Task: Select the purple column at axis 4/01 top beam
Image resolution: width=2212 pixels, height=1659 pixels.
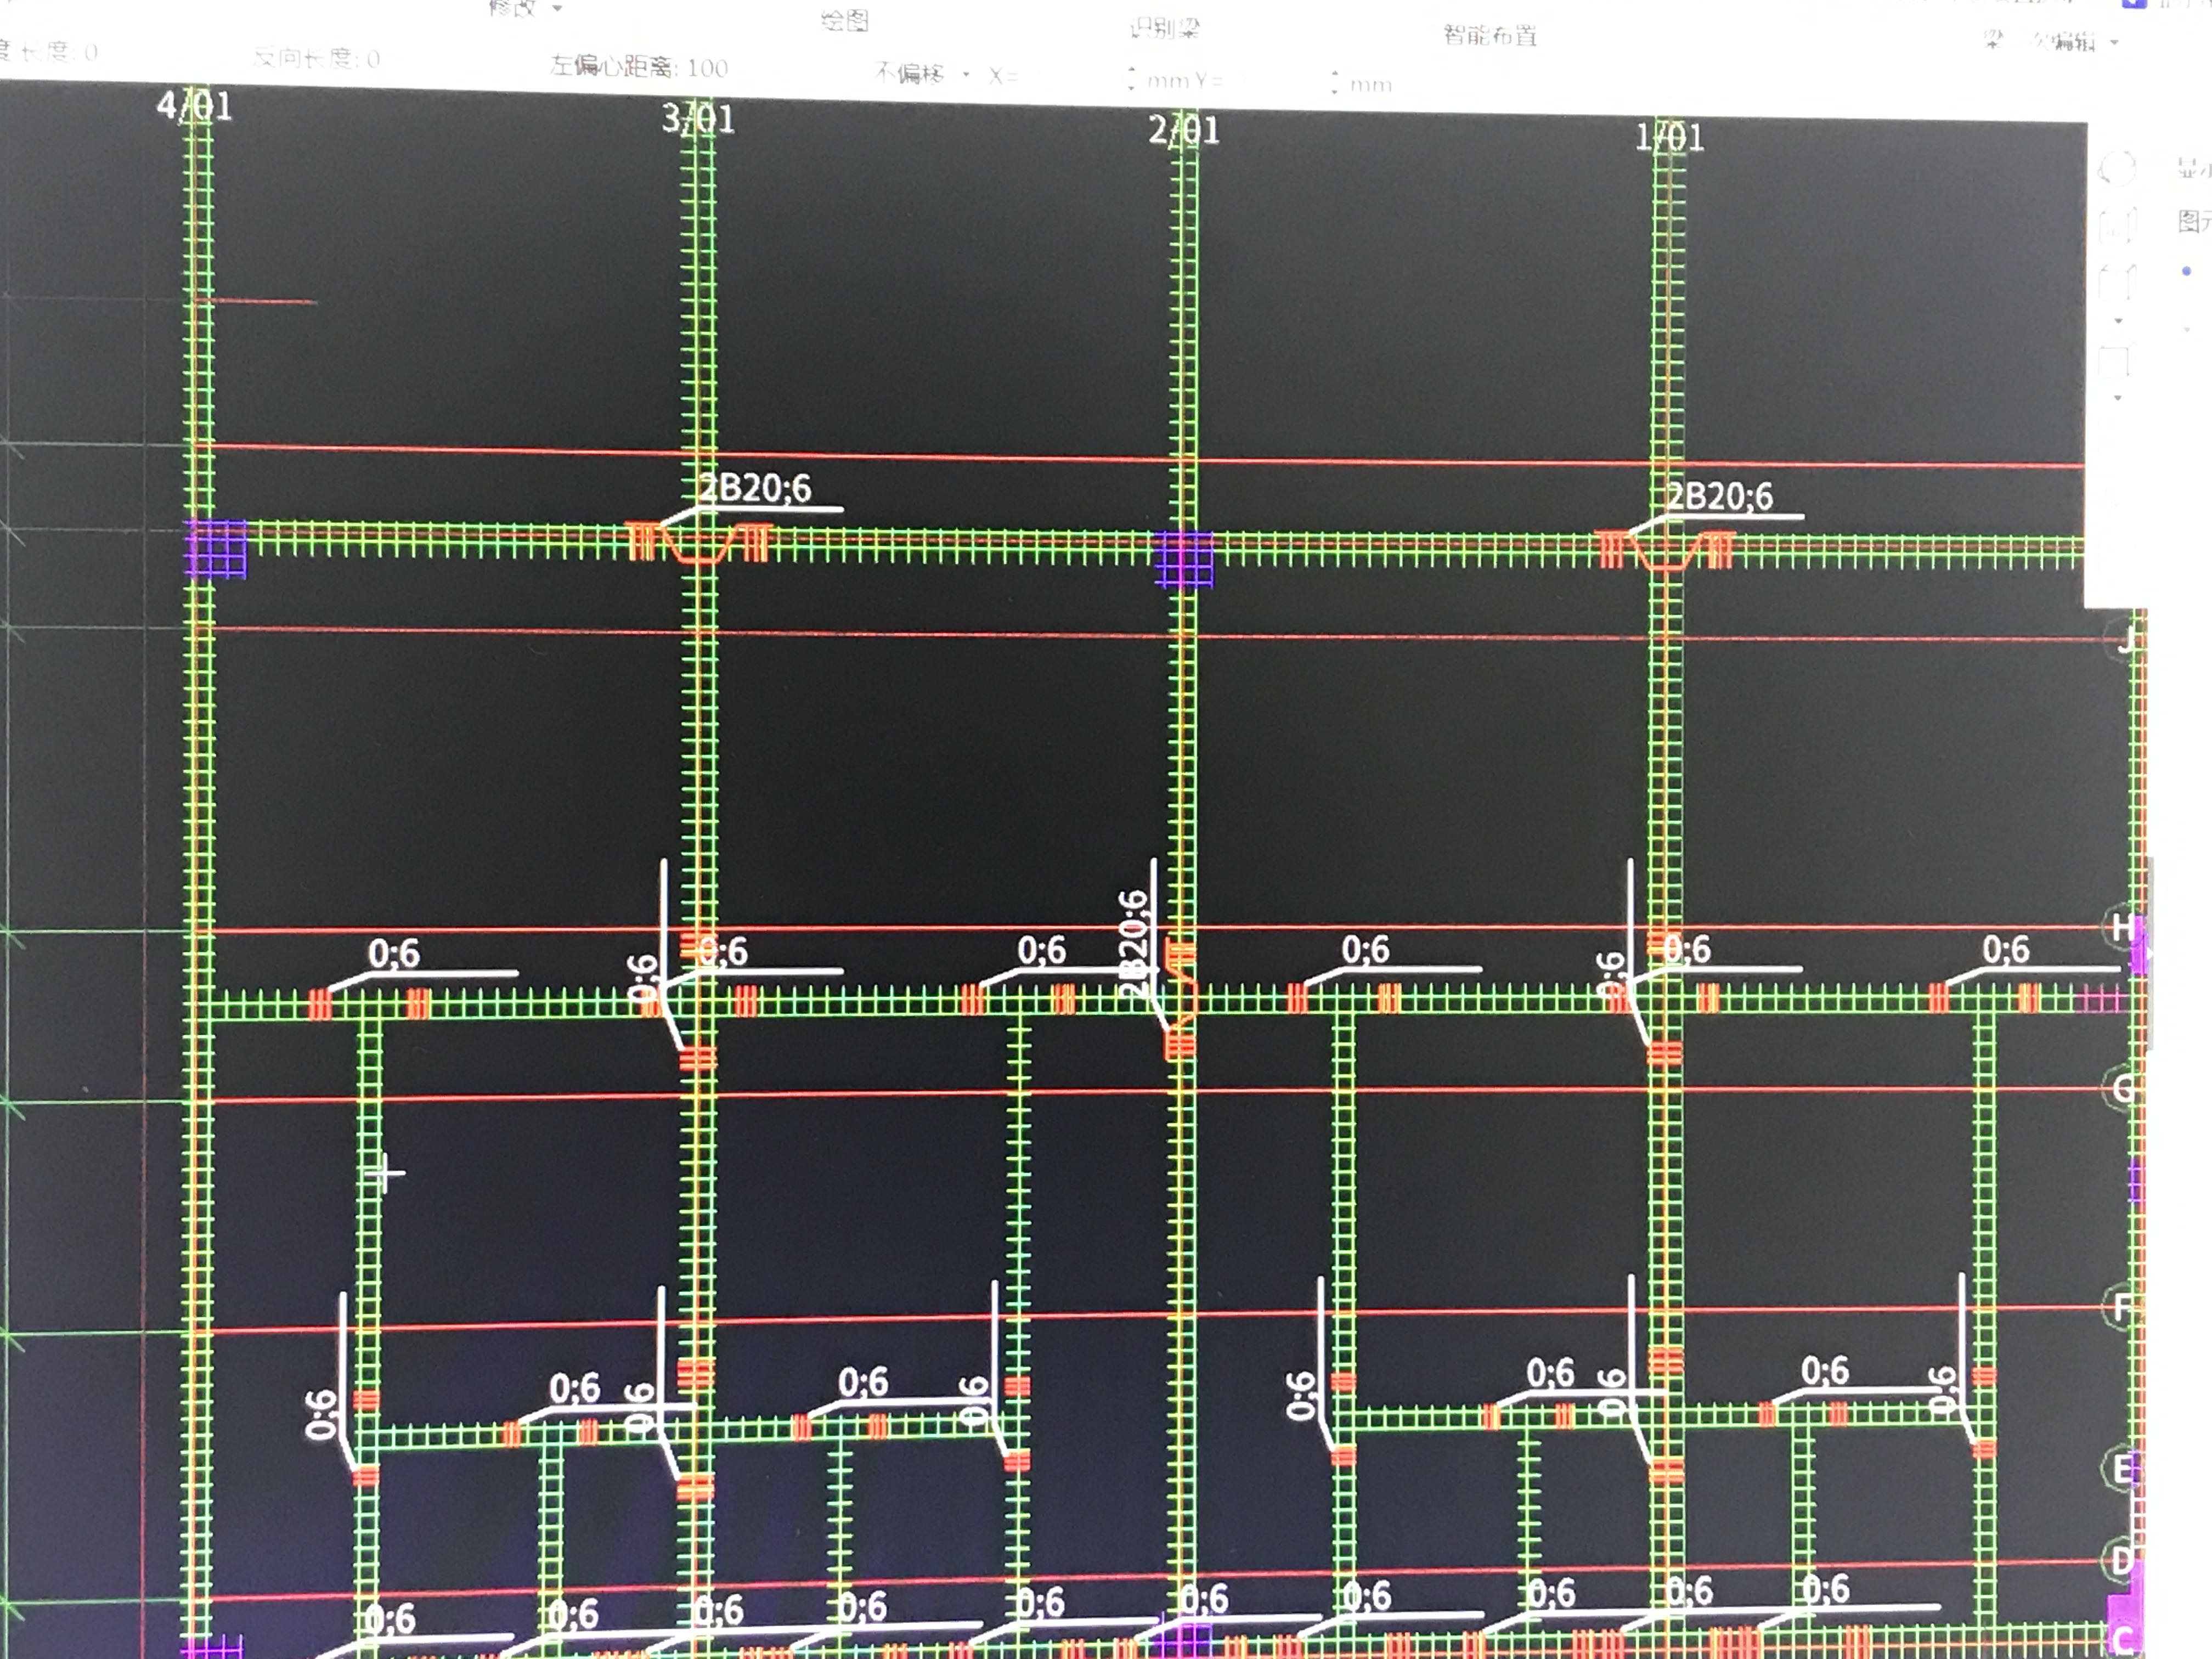Action: pyautogui.click(x=216, y=548)
